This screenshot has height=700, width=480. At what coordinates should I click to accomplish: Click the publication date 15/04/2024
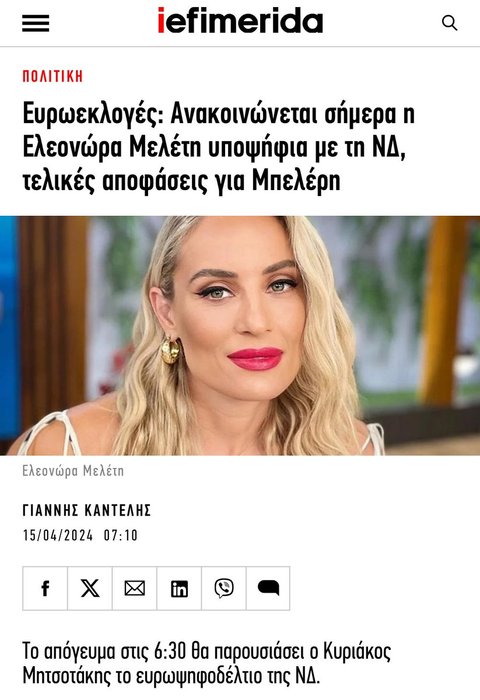click(58, 535)
